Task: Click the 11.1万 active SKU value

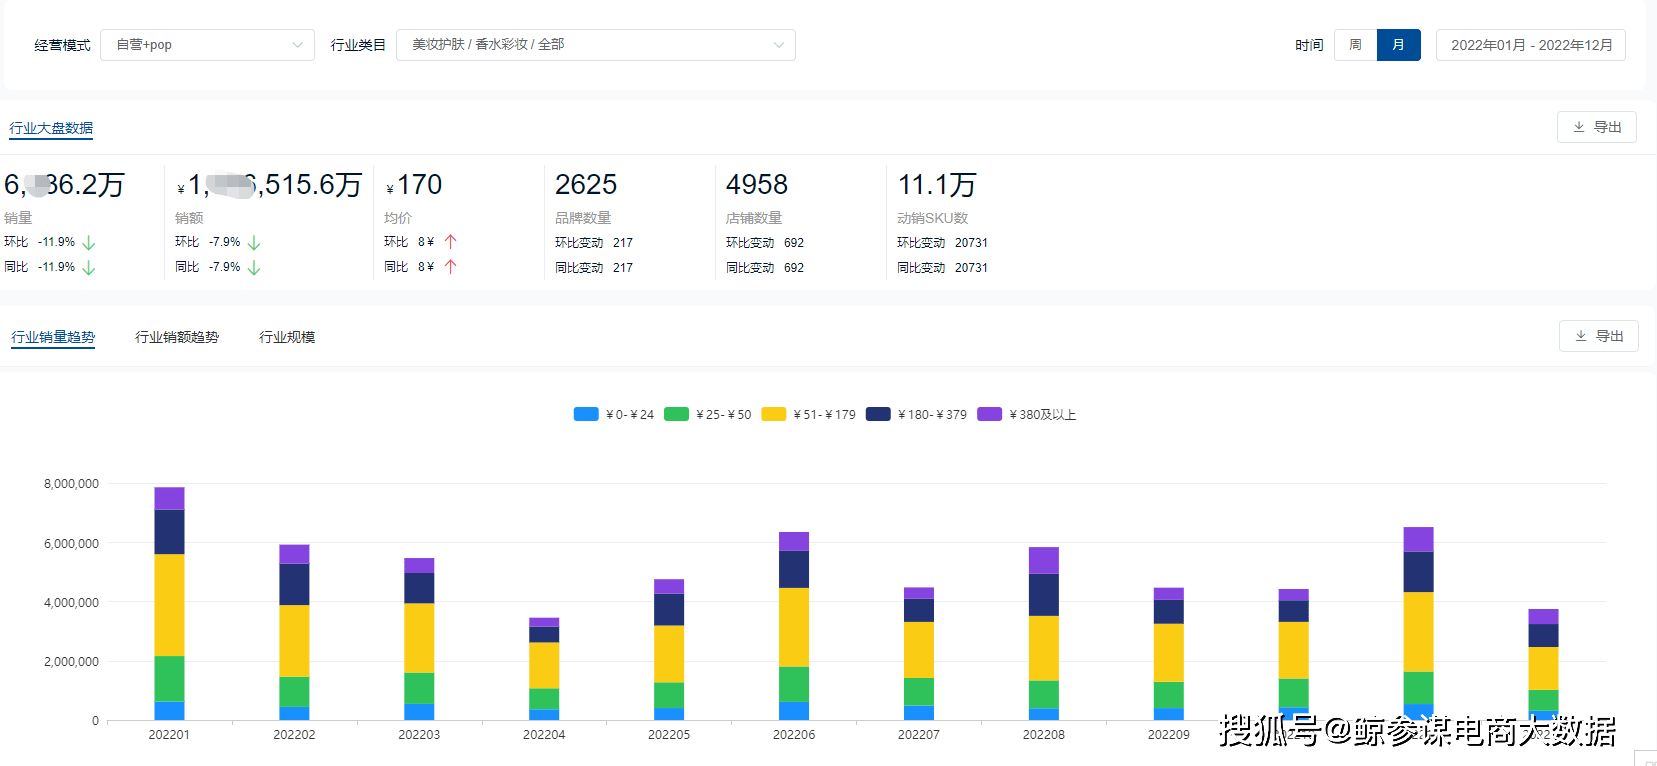Action: coord(937,185)
